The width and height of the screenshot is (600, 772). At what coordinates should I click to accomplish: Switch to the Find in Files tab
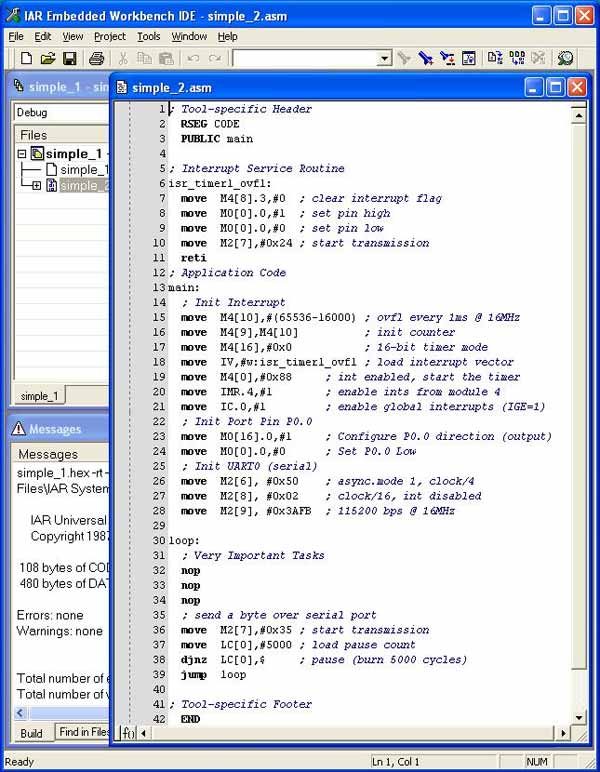click(x=83, y=732)
